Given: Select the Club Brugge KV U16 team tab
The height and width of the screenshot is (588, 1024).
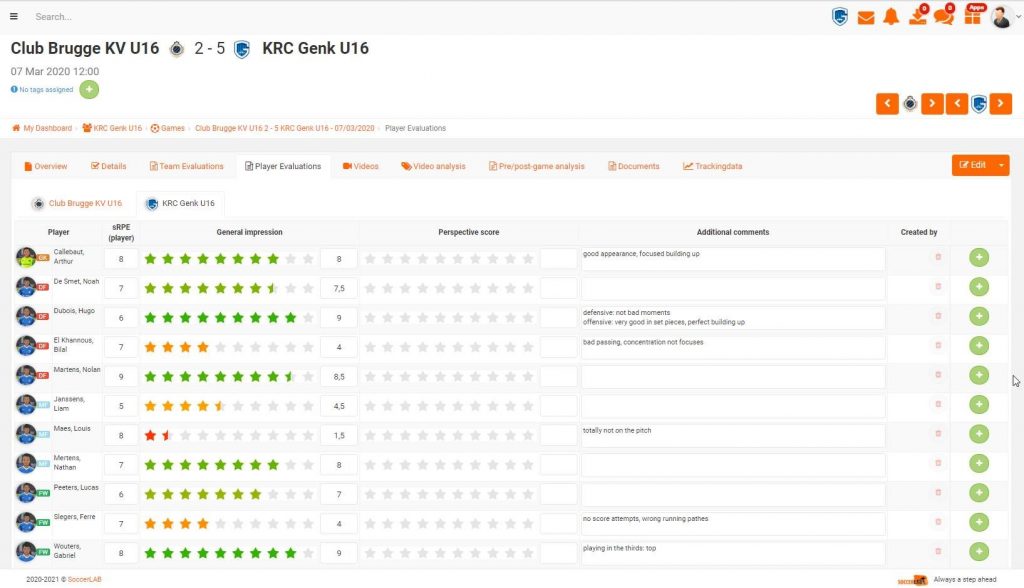Looking at the screenshot, I should (77, 203).
